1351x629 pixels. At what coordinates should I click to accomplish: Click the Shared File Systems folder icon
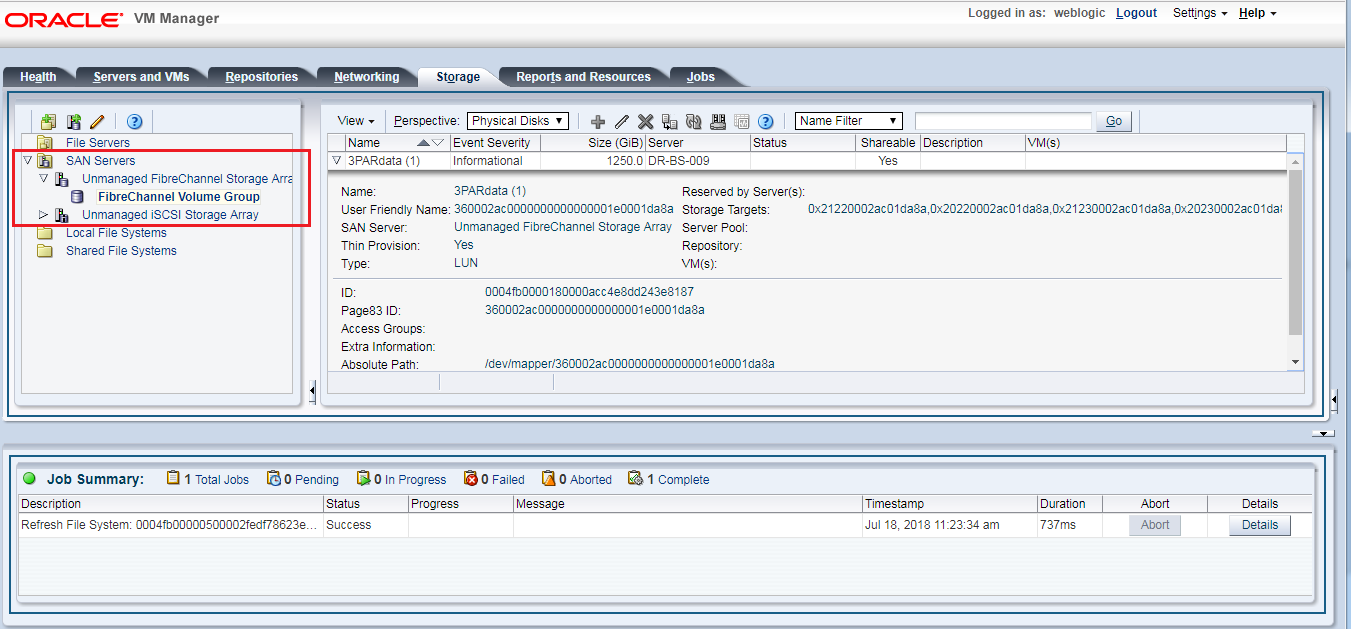tap(45, 251)
